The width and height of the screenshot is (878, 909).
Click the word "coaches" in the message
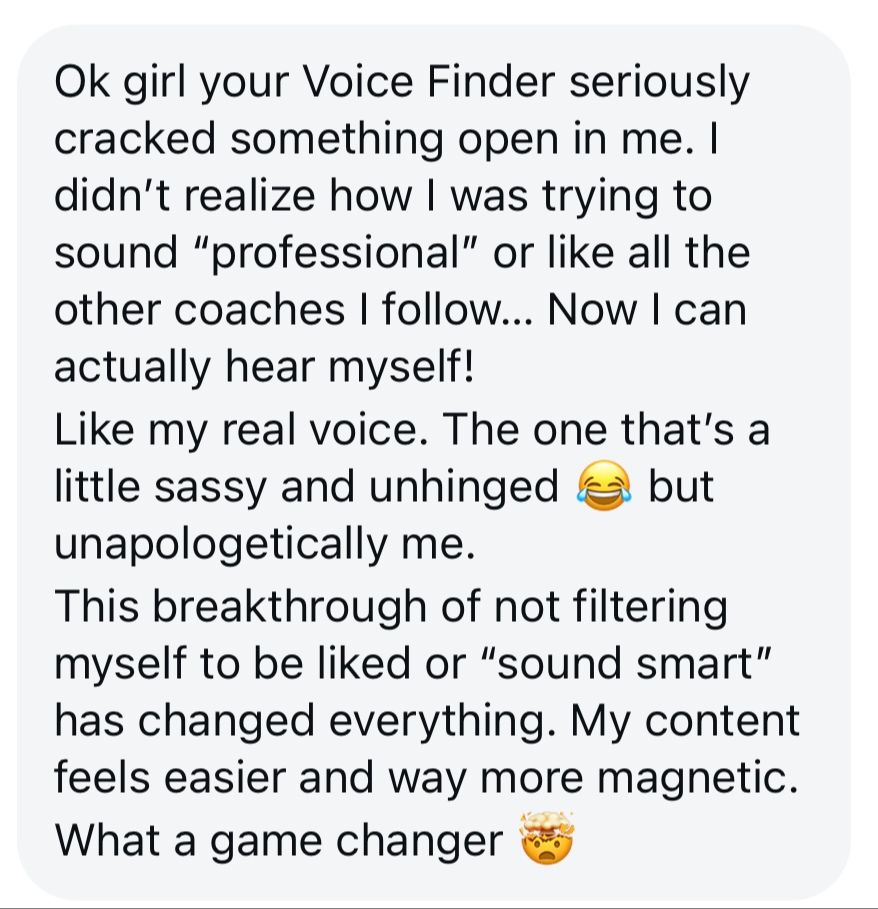point(260,310)
